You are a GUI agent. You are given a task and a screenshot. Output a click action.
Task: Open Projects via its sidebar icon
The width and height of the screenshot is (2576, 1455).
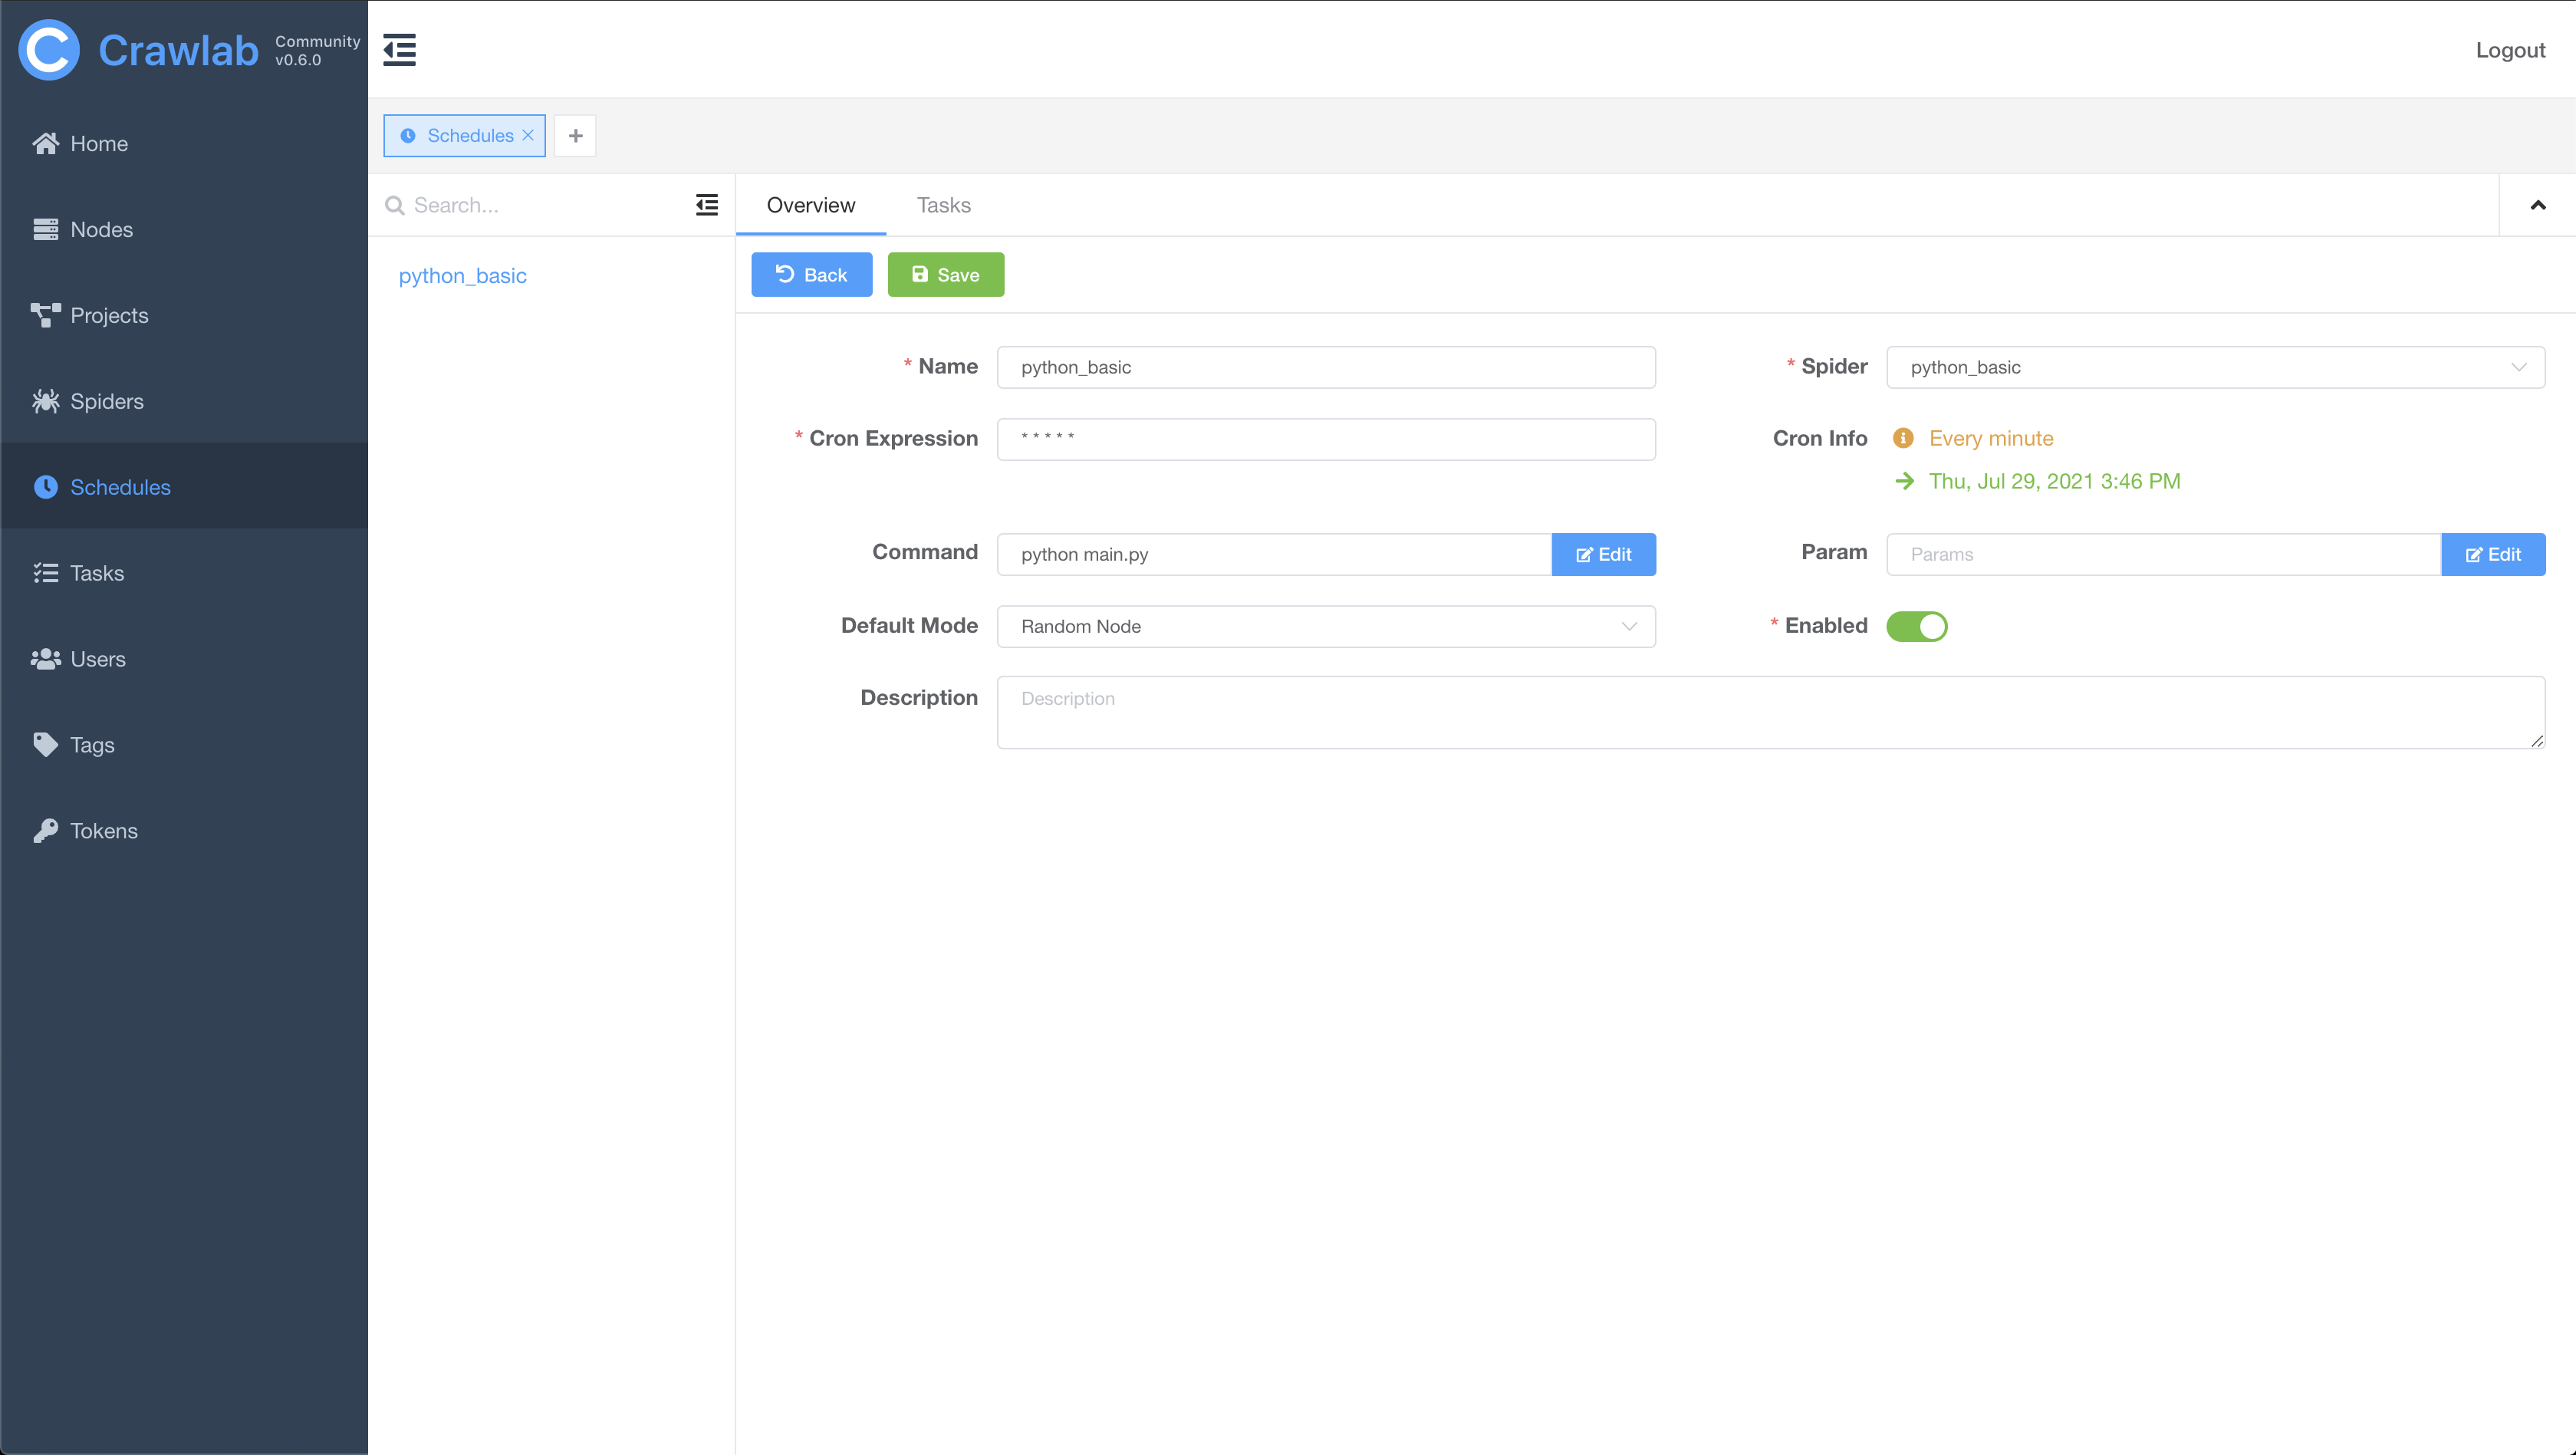pyautogui.click(x=45, y=315)
